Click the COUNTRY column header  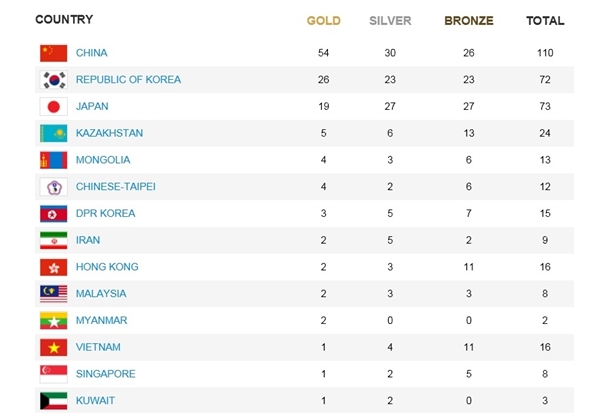point(64,20)
